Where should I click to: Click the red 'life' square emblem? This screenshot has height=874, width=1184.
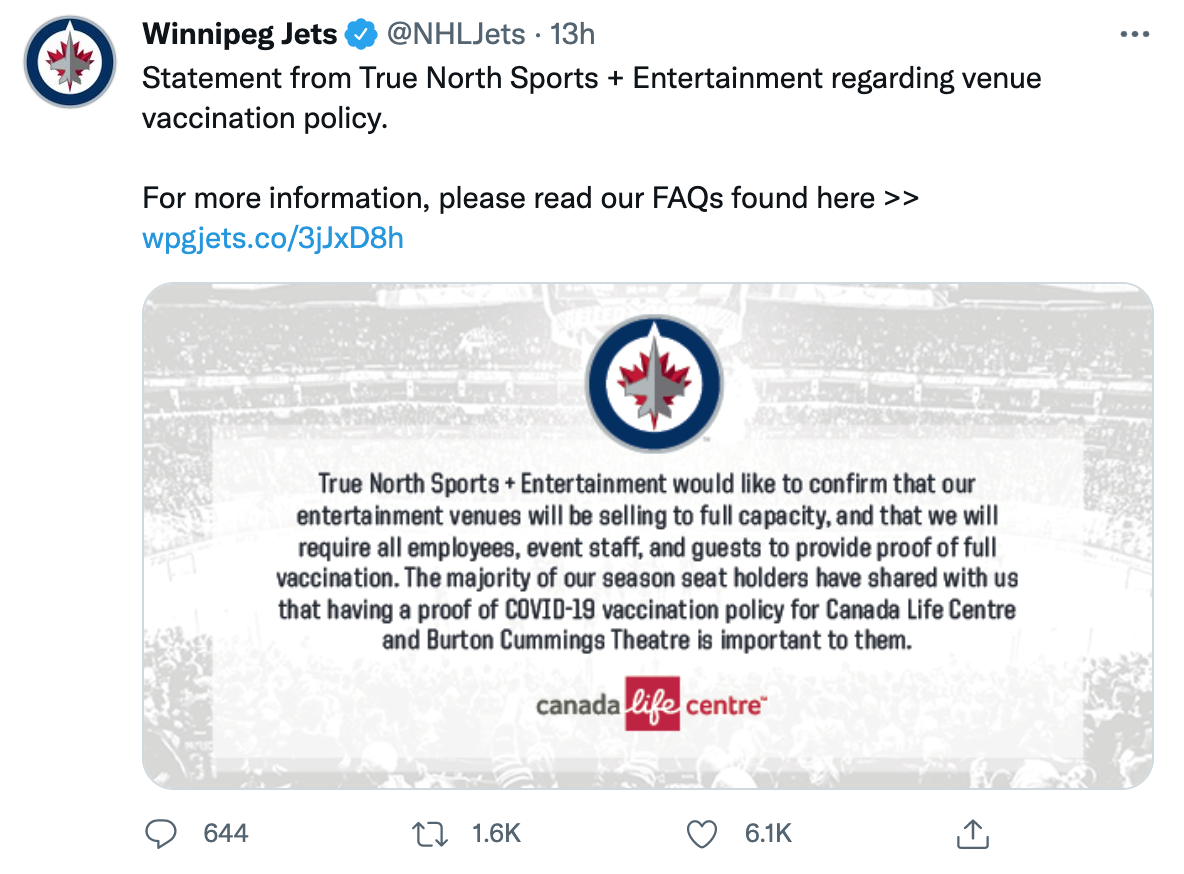(652, 703)
